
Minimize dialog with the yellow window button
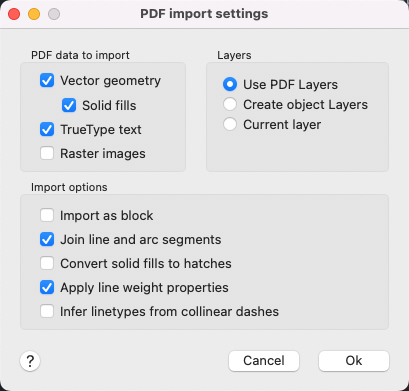pos(34,14)
